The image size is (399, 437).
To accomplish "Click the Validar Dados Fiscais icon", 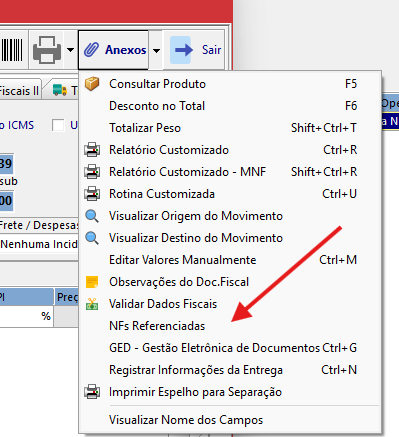I will (92, 304).
